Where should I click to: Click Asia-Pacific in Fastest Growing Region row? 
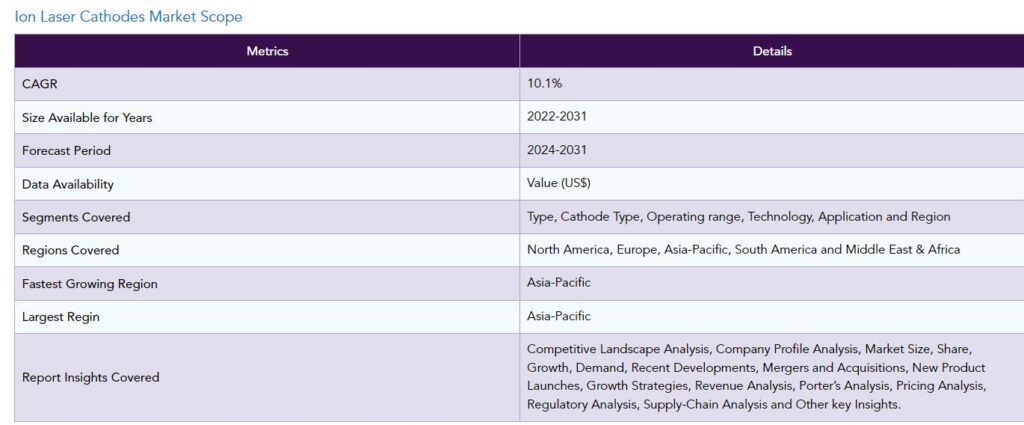(x=559, y=283)
